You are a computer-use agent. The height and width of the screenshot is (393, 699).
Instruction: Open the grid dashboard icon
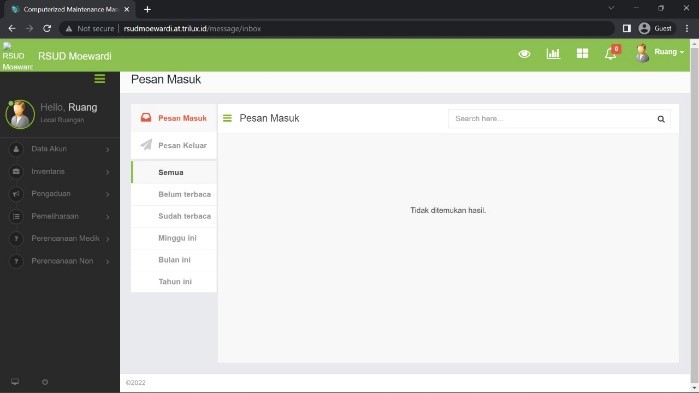[x=582, y=53]
